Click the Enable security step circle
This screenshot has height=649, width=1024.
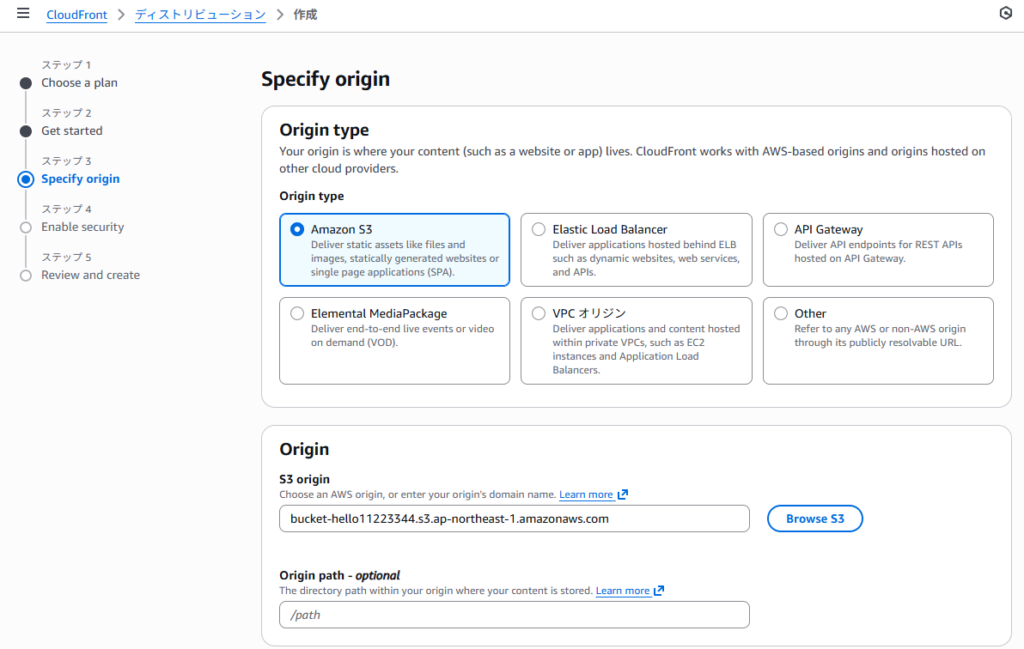(26, 227)
